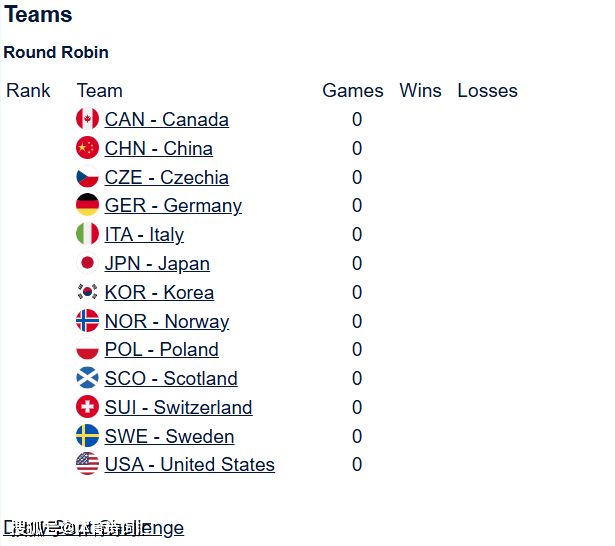Go to the SWE - Sweden team page

tap(169, 436)
